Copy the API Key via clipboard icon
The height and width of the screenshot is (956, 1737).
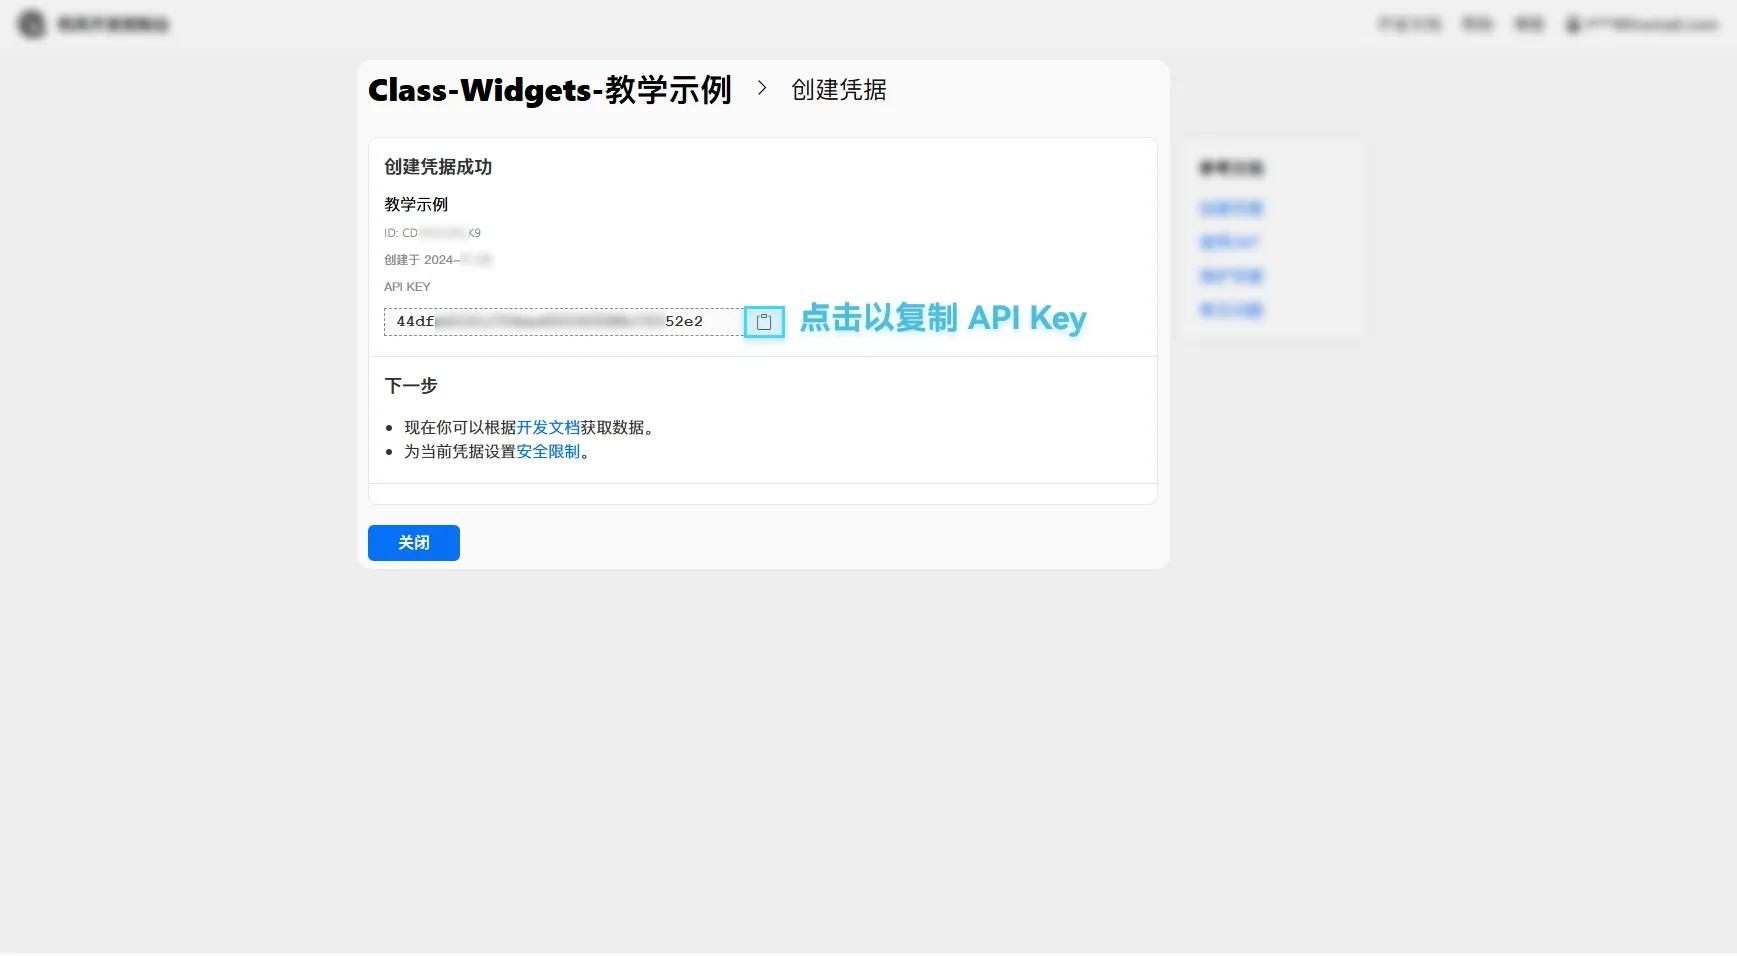click(x=764, y=321)
